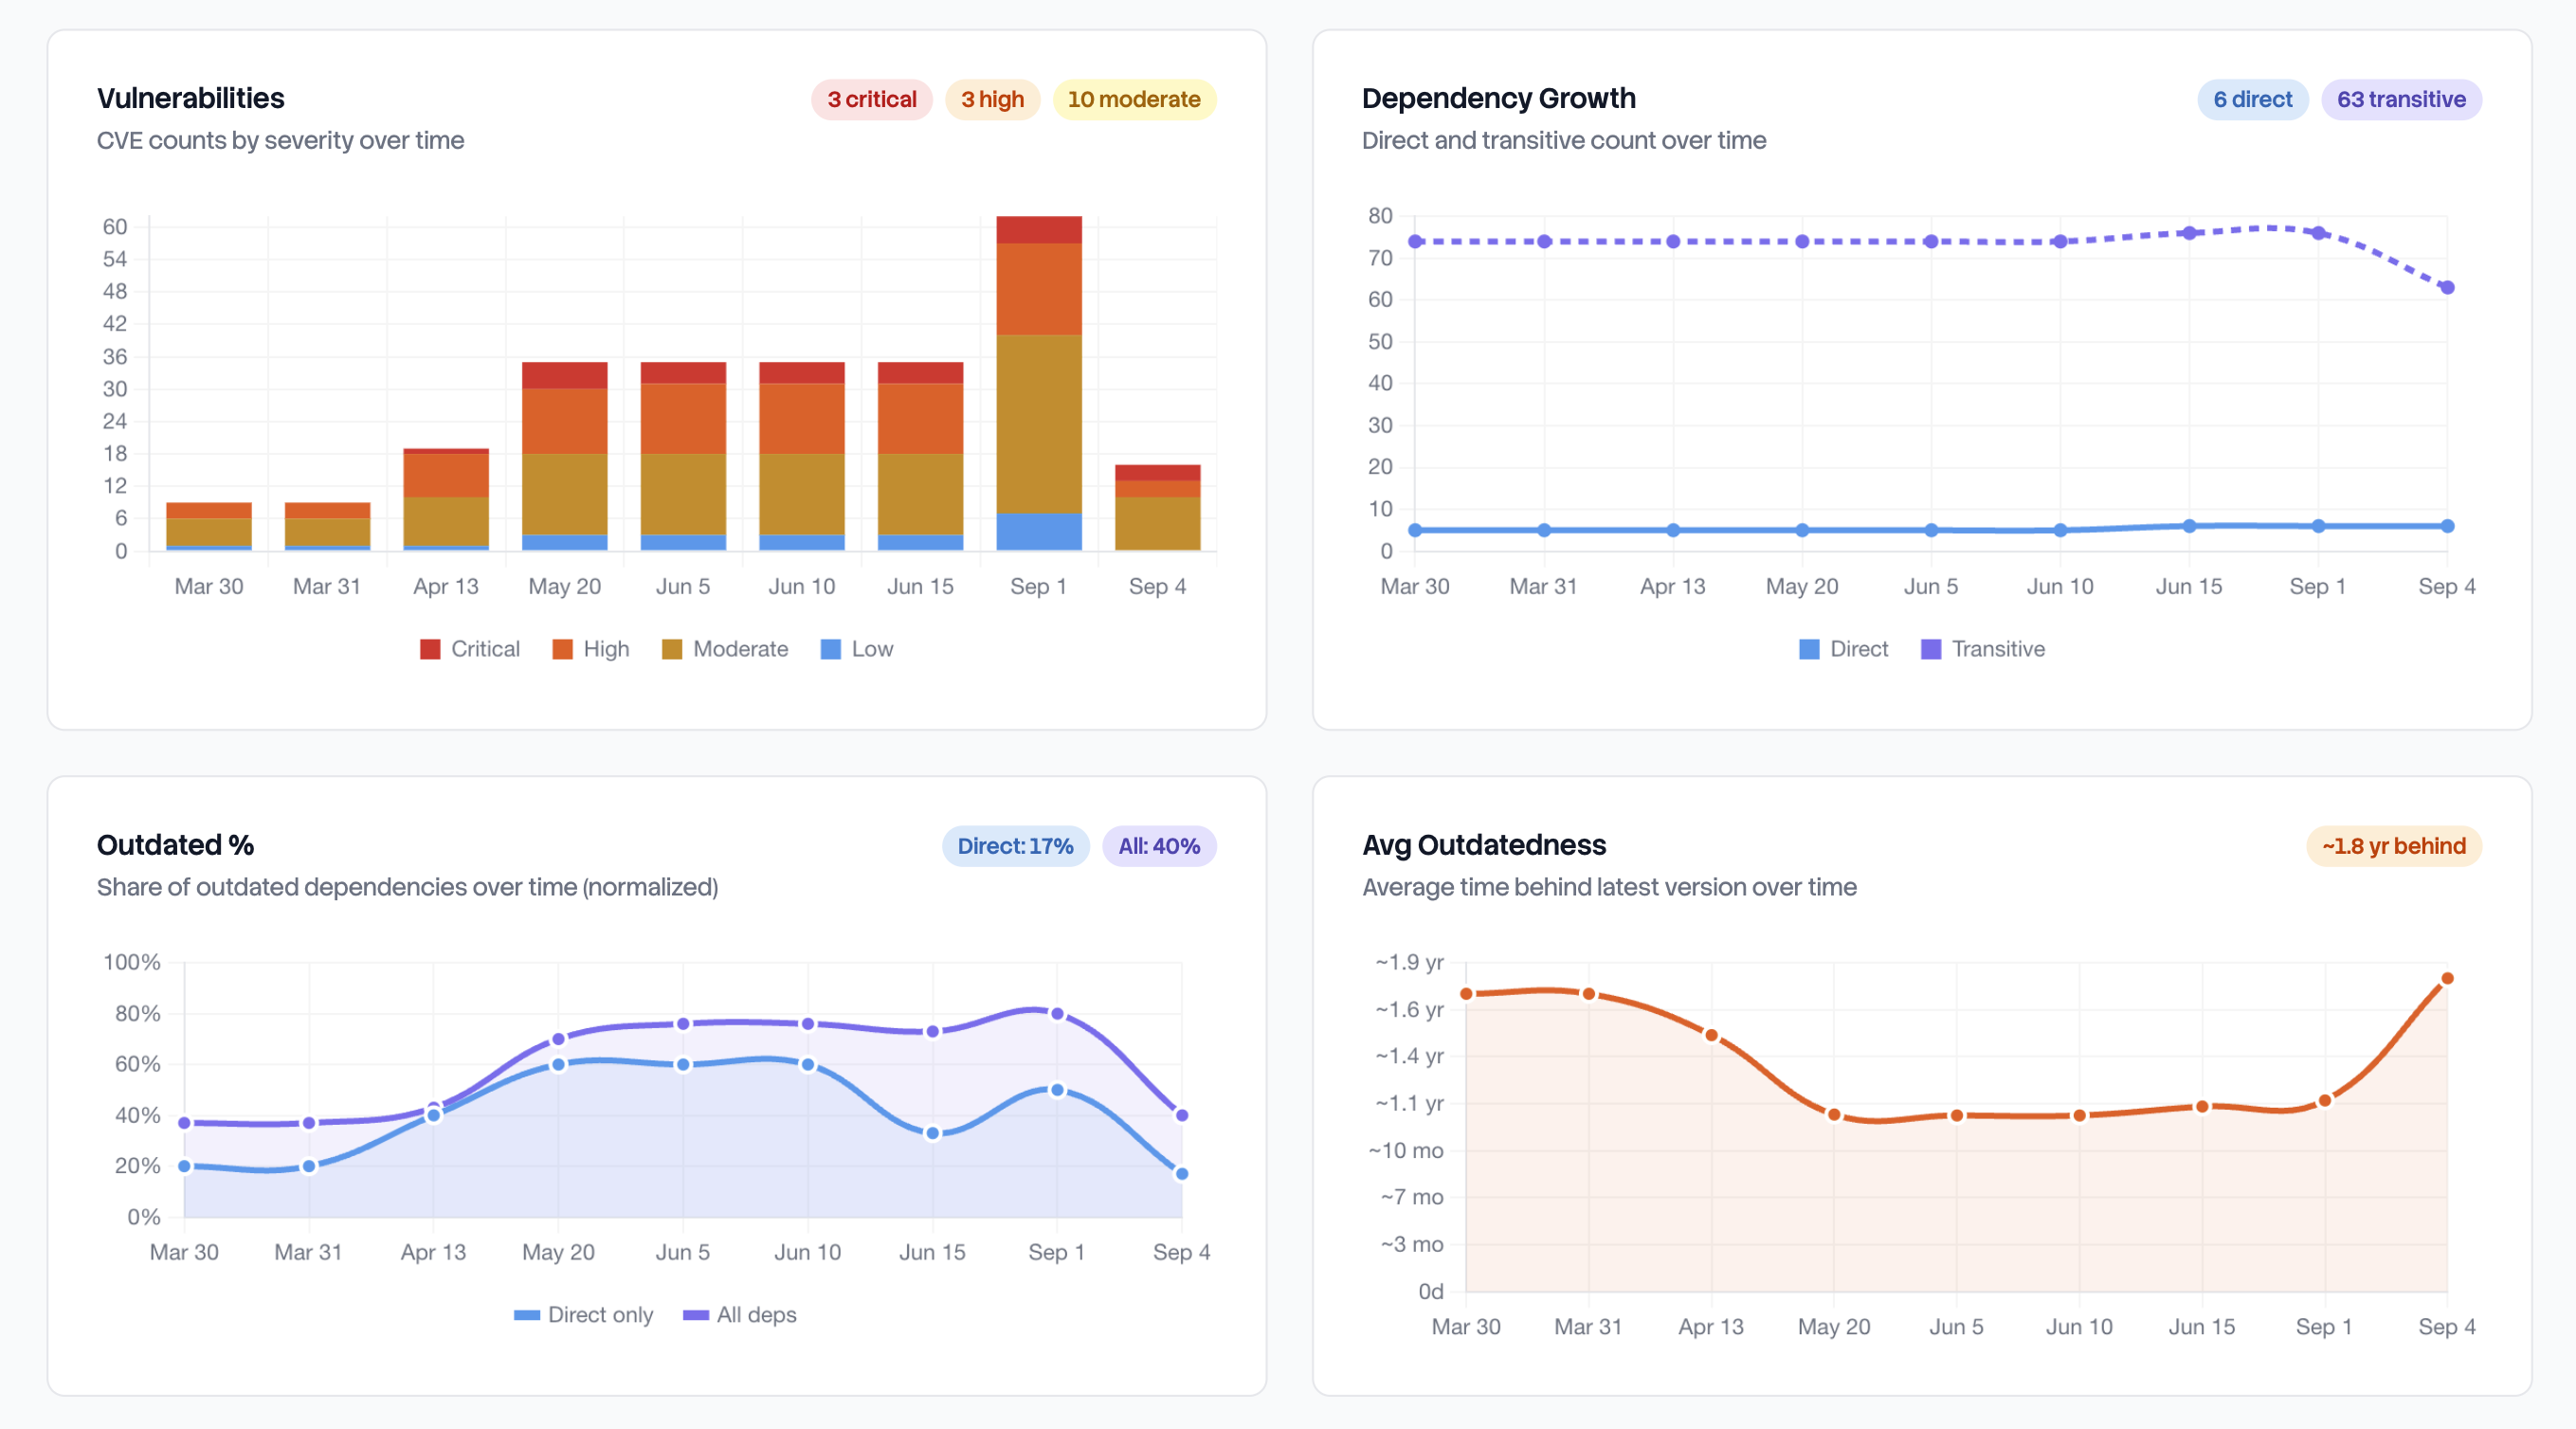Click the 3 critical badge
The height and width of the screenshot is (1429, 2576).
tap(871, 99)
